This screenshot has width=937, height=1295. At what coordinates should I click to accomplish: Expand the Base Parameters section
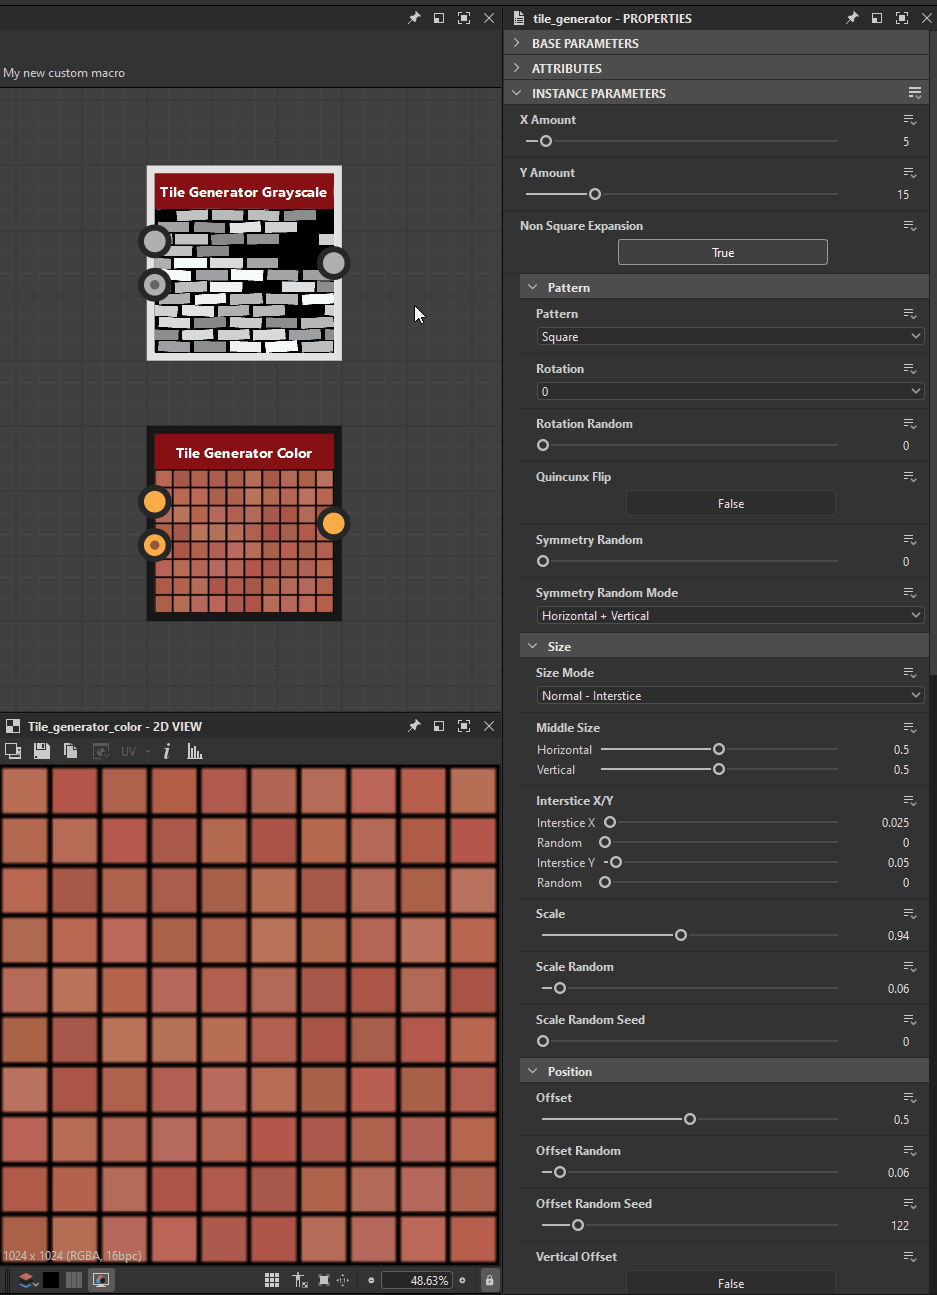pyautogui.click(x=585, y=43)
